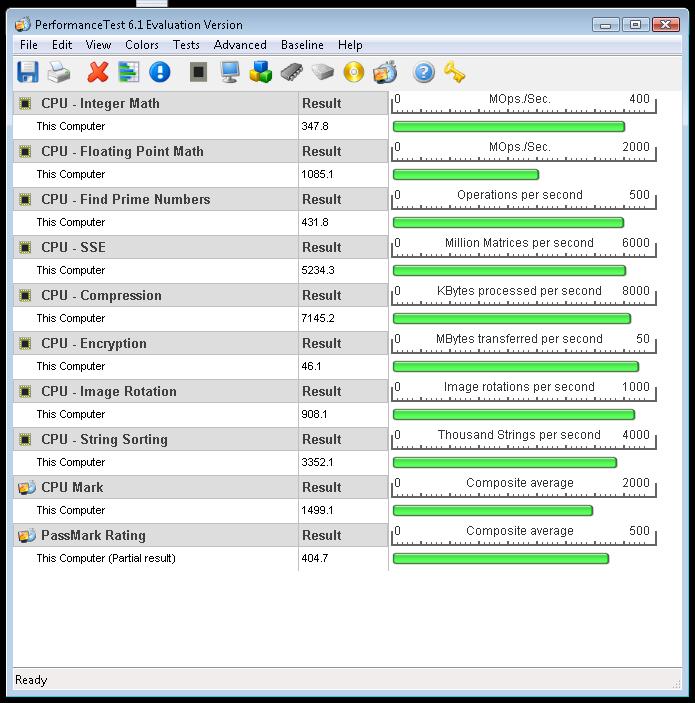
Task: Open the Baseline menu
Action: pos(302,45)
